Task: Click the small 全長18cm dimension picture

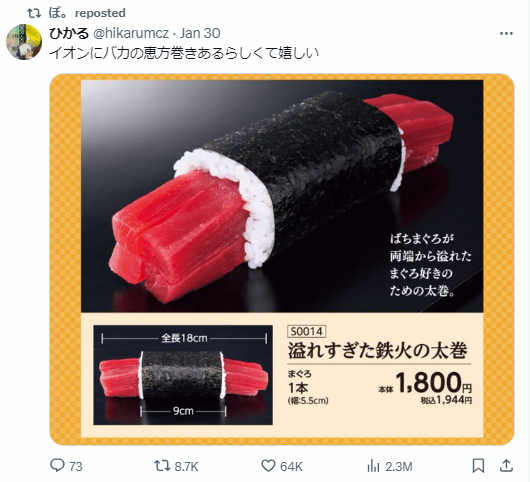Action: 183,375
